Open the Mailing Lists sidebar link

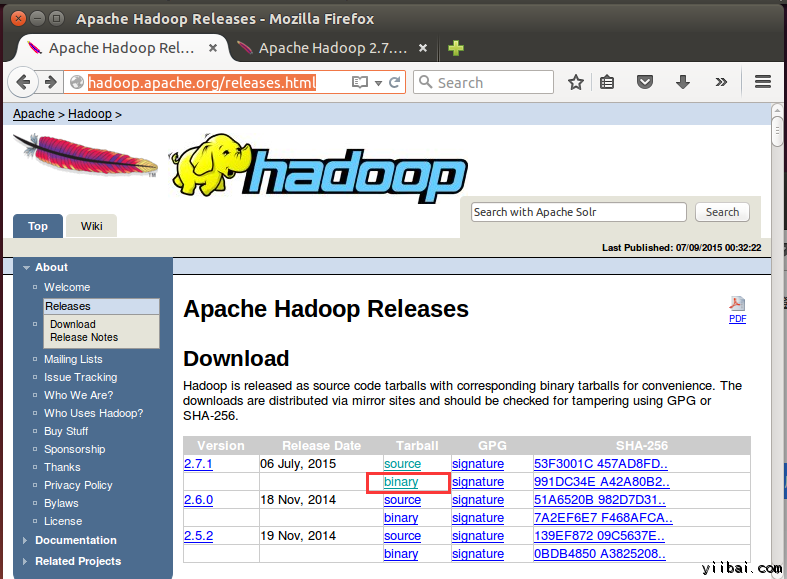pos(73,359)
